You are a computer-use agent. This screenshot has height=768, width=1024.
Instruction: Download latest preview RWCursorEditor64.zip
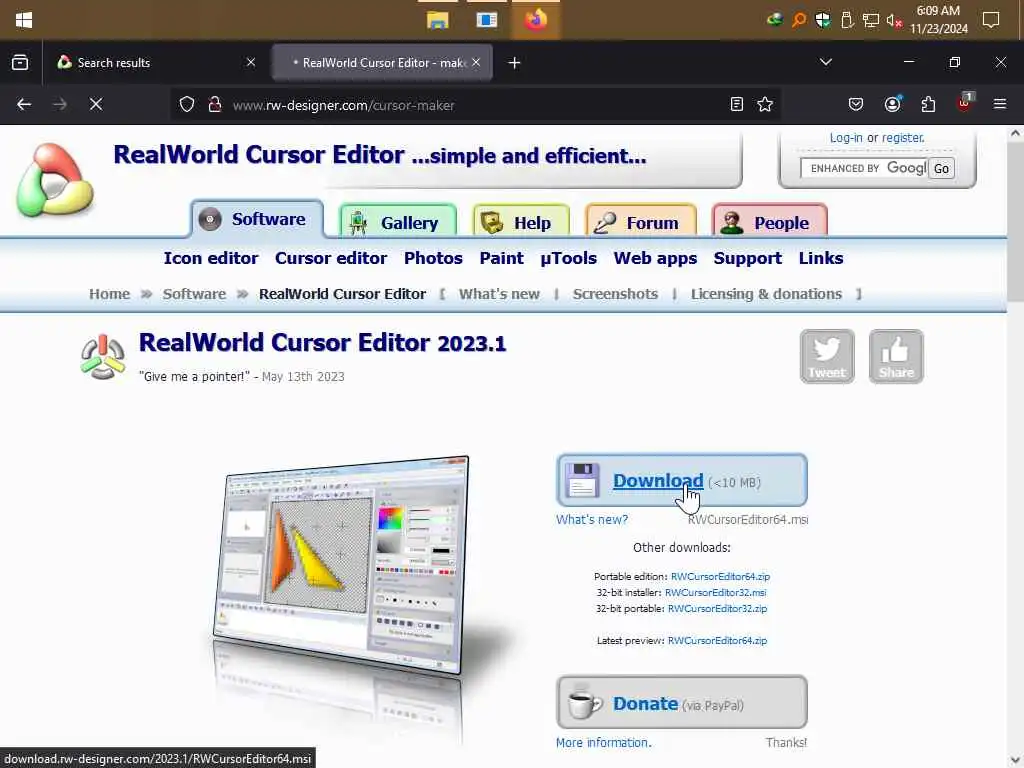[x=717, y=641]
